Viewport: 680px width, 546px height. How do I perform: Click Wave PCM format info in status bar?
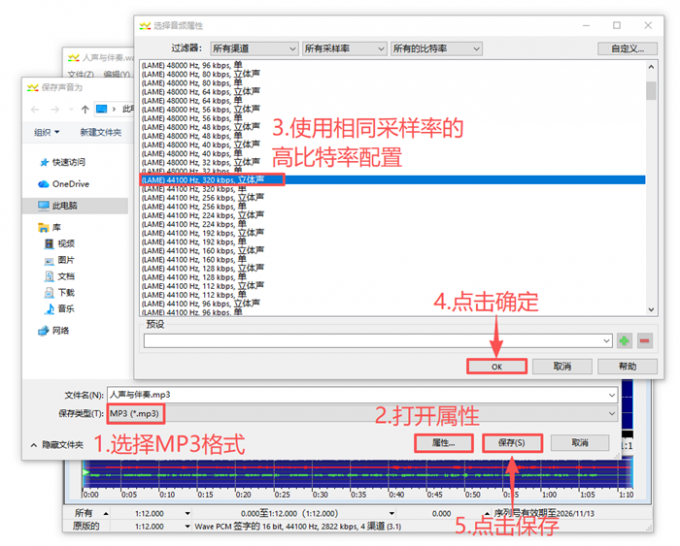tap(298, 526)
